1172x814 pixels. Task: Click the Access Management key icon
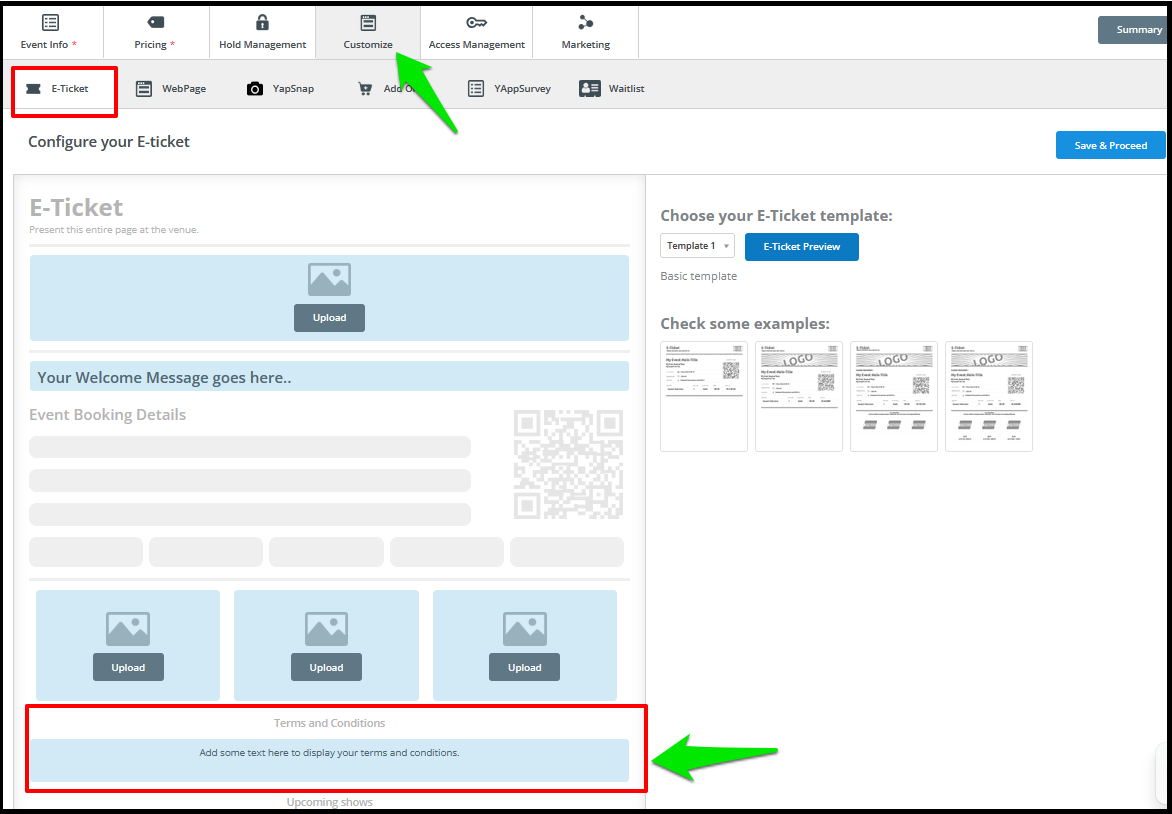tap(476, 22)
